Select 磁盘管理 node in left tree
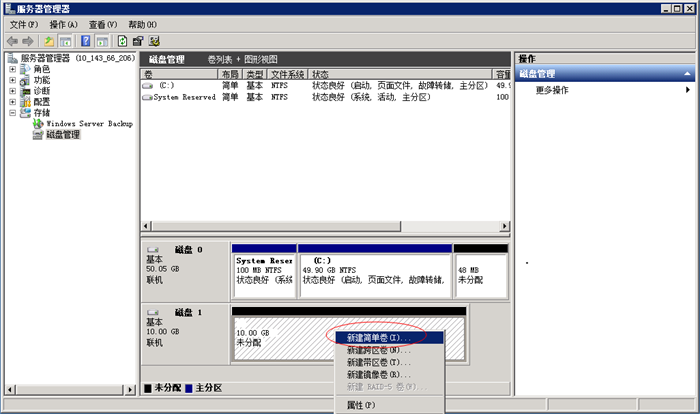This screenshot has width=700, height=414. (x=62, y=135)
